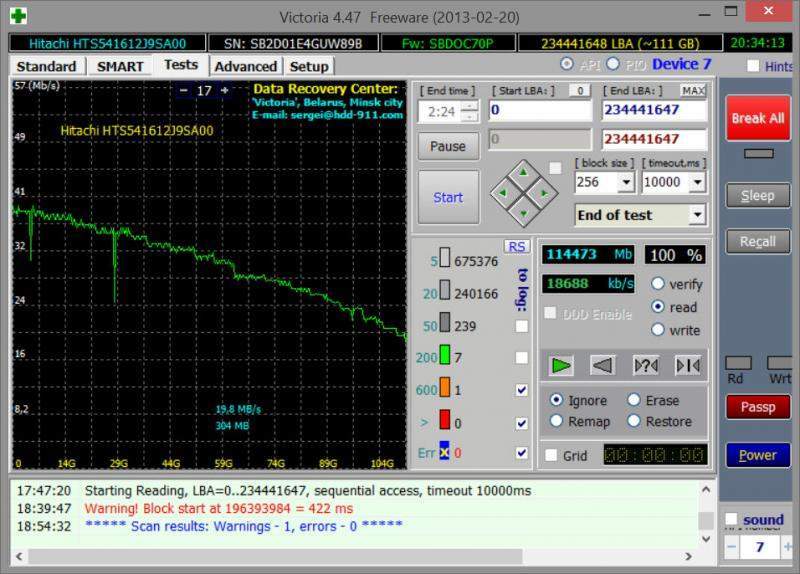Click the forward play scan direction icon
The image size is (800, 574).
562,365
